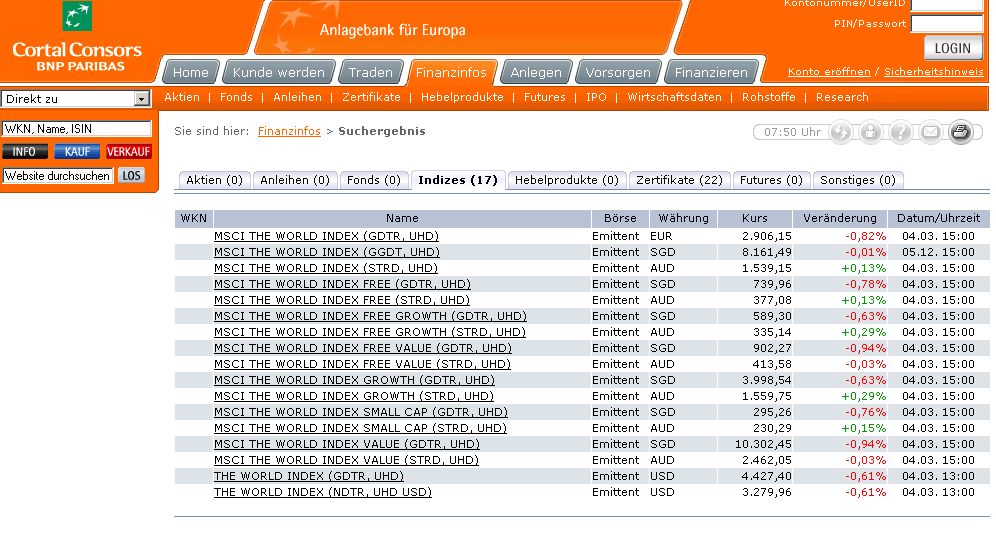This screenshot has width=996, height=541.
Task: Open Anleihen in the orange submenu
Action: coord(297,97)
